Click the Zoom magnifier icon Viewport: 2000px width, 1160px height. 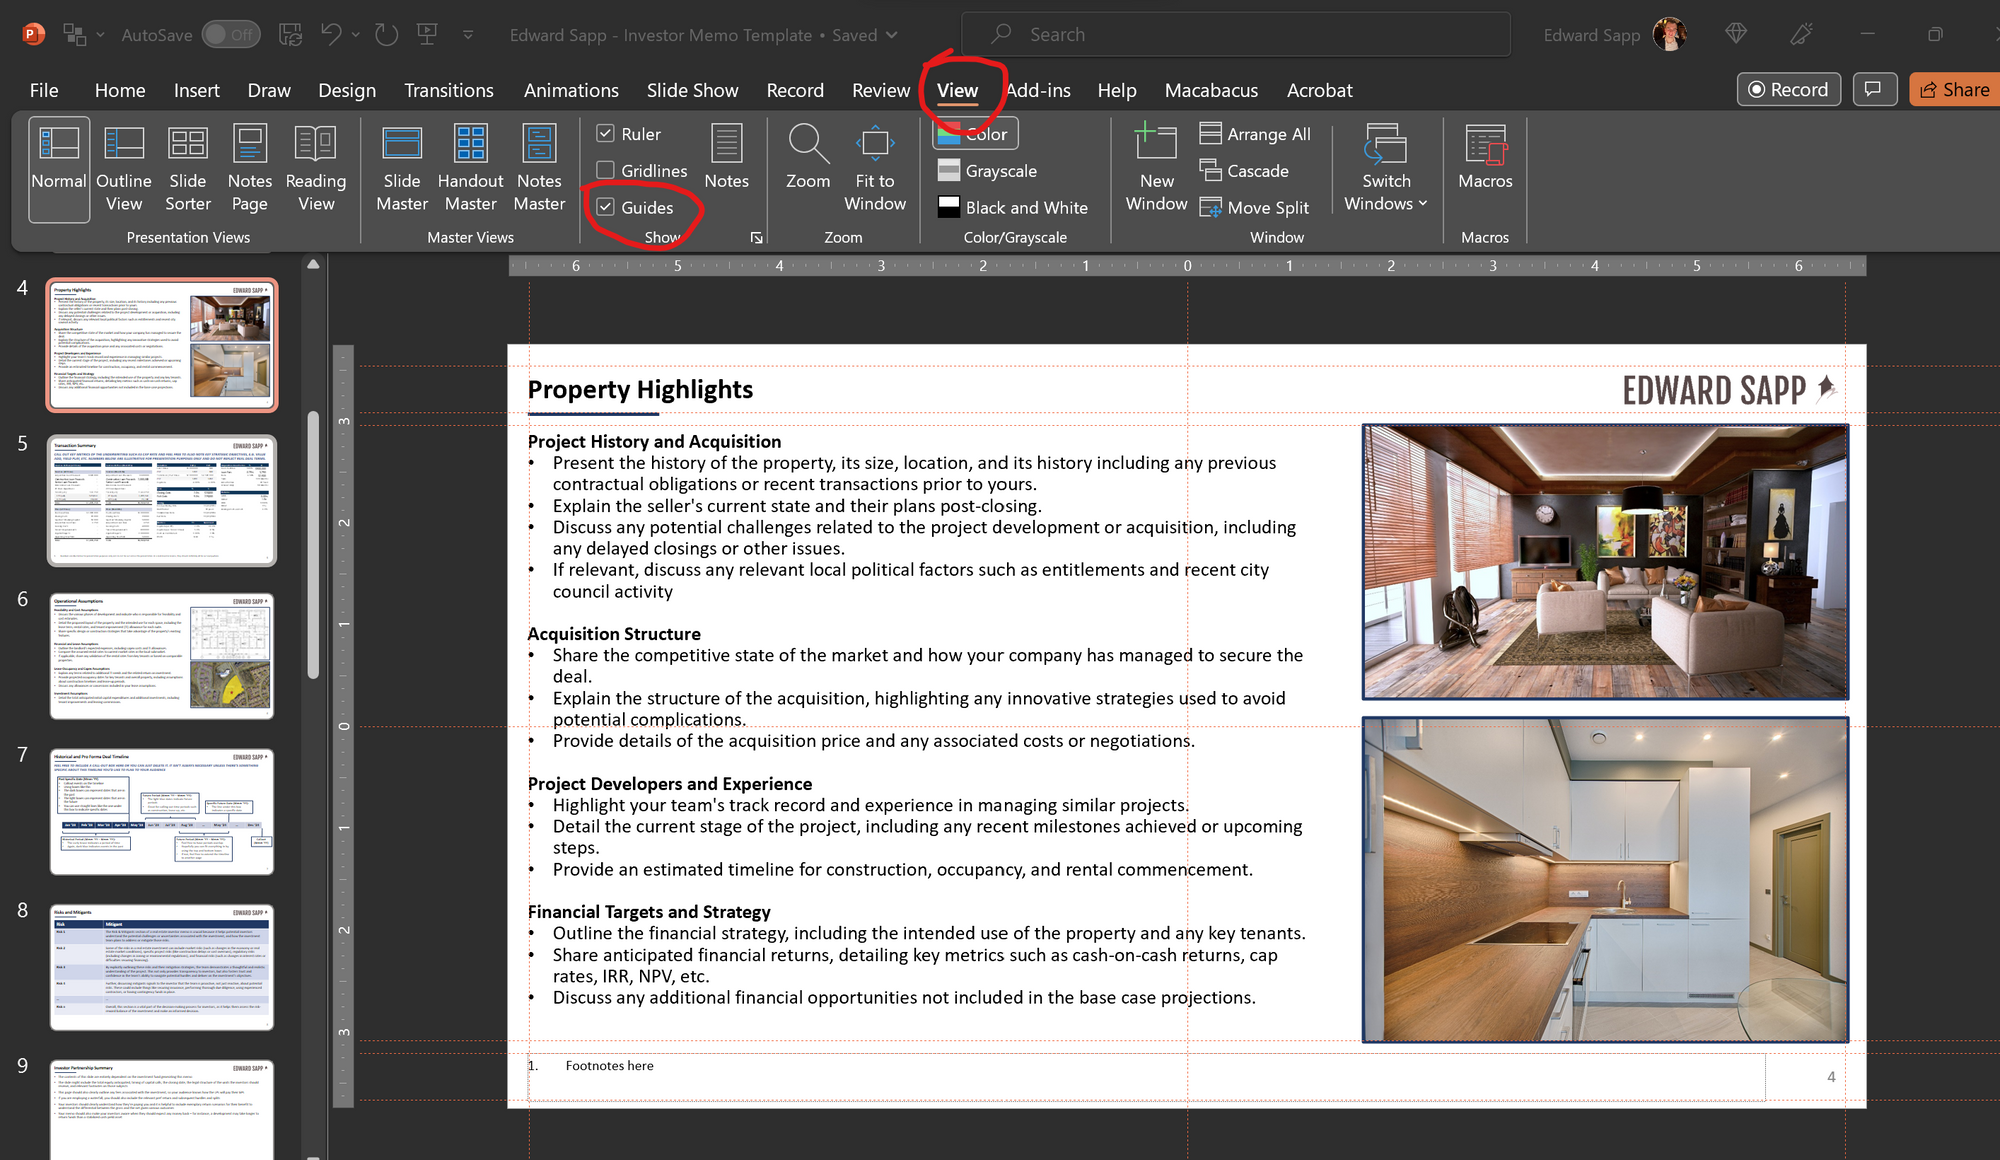[x=807, y=146]
